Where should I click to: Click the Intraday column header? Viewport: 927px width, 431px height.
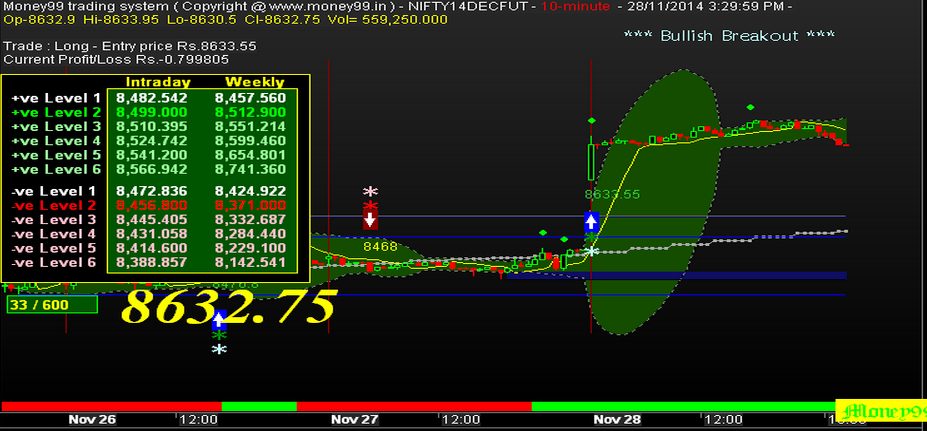(x=158, y=82)
